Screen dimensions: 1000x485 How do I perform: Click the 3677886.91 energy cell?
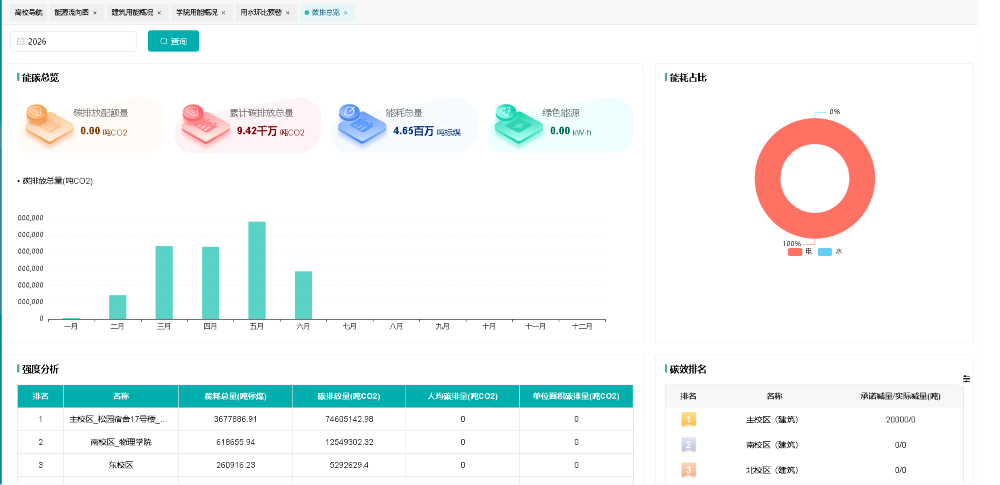[235, 420]
